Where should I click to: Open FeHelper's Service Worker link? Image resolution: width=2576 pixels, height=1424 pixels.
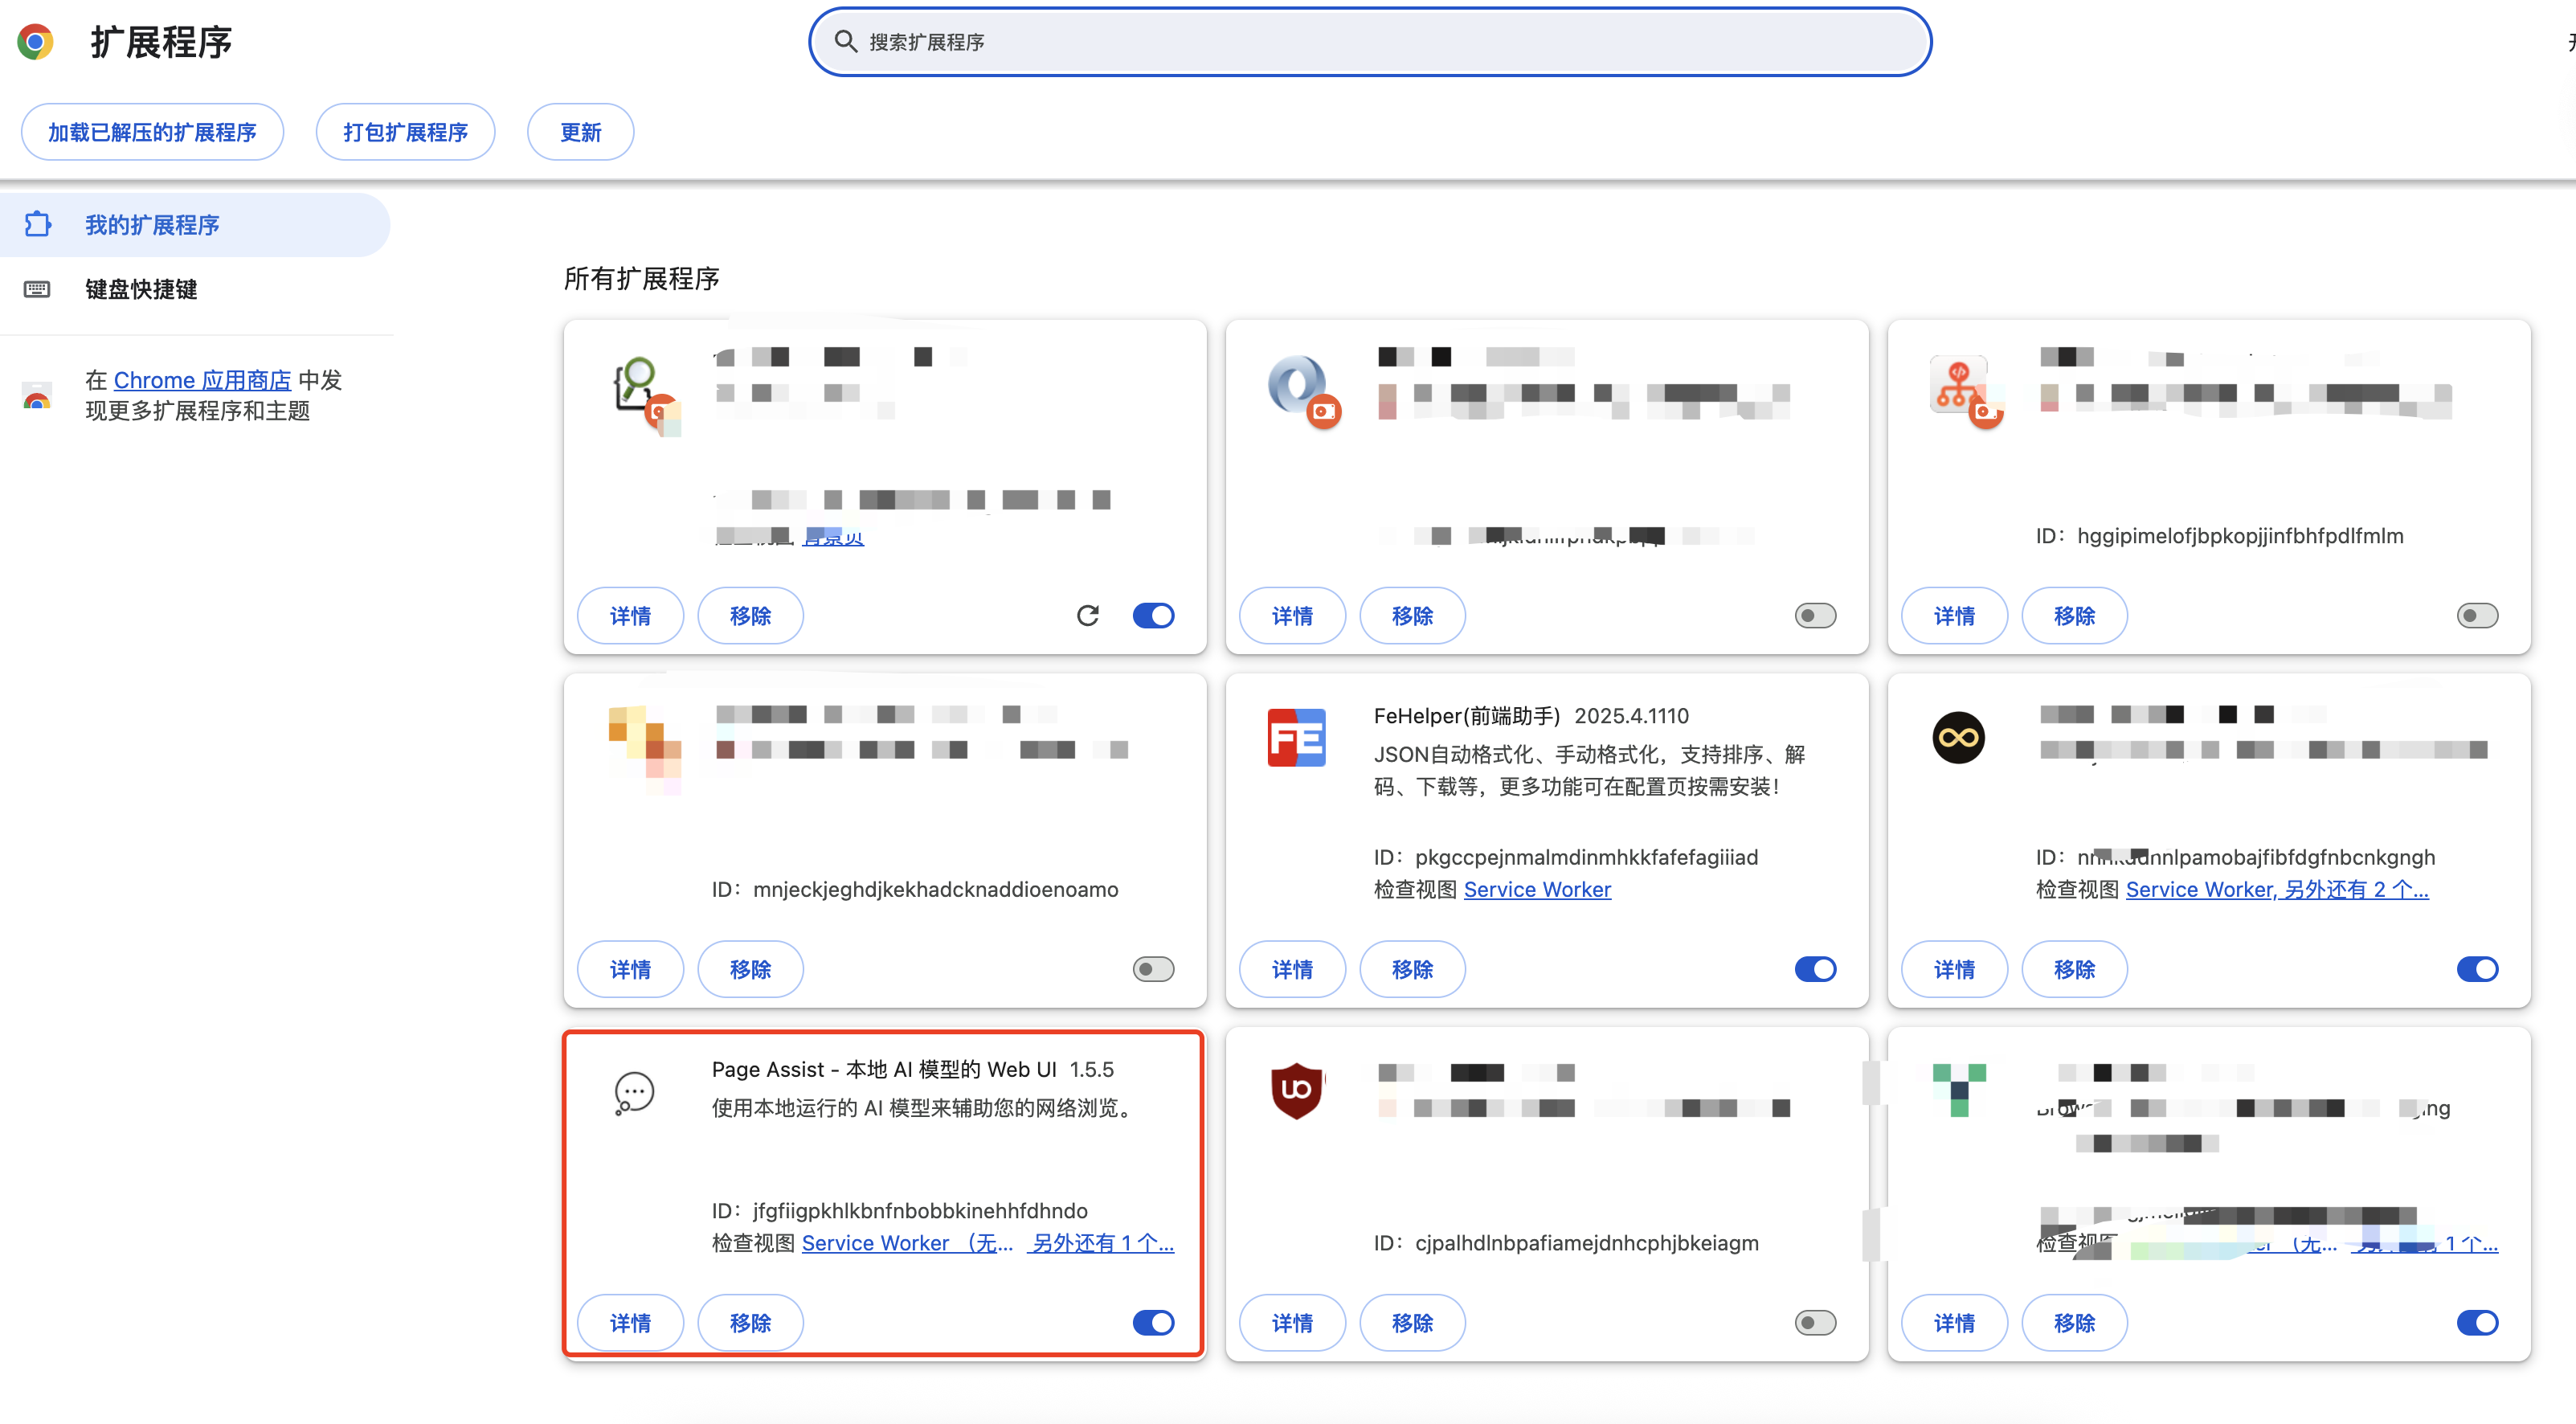click(x=1537, y=889)
